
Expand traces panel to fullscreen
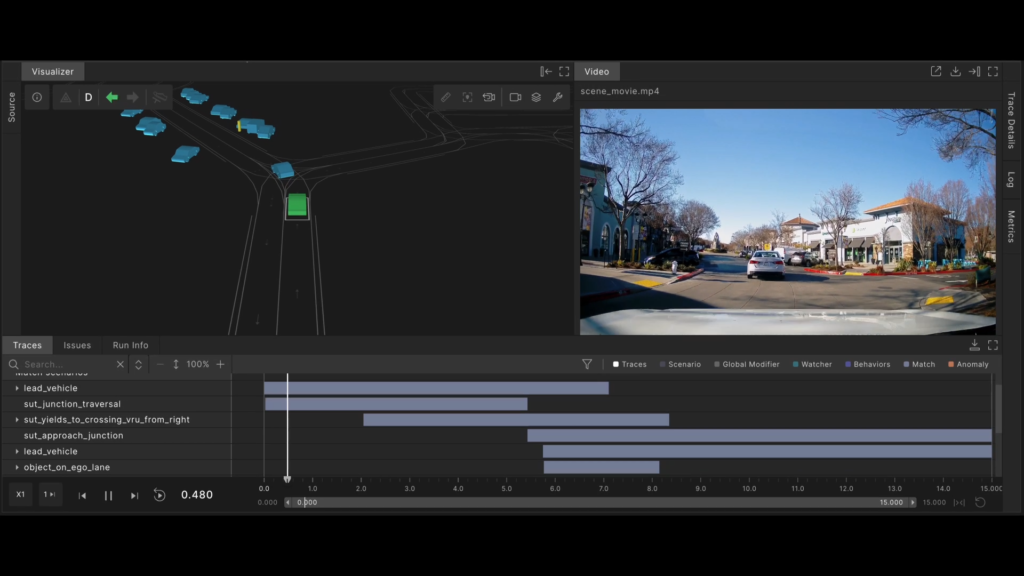993,345
